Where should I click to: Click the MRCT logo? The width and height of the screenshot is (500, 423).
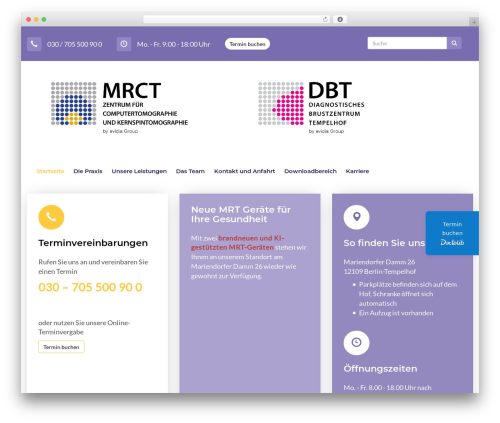[x=119, y=107]
